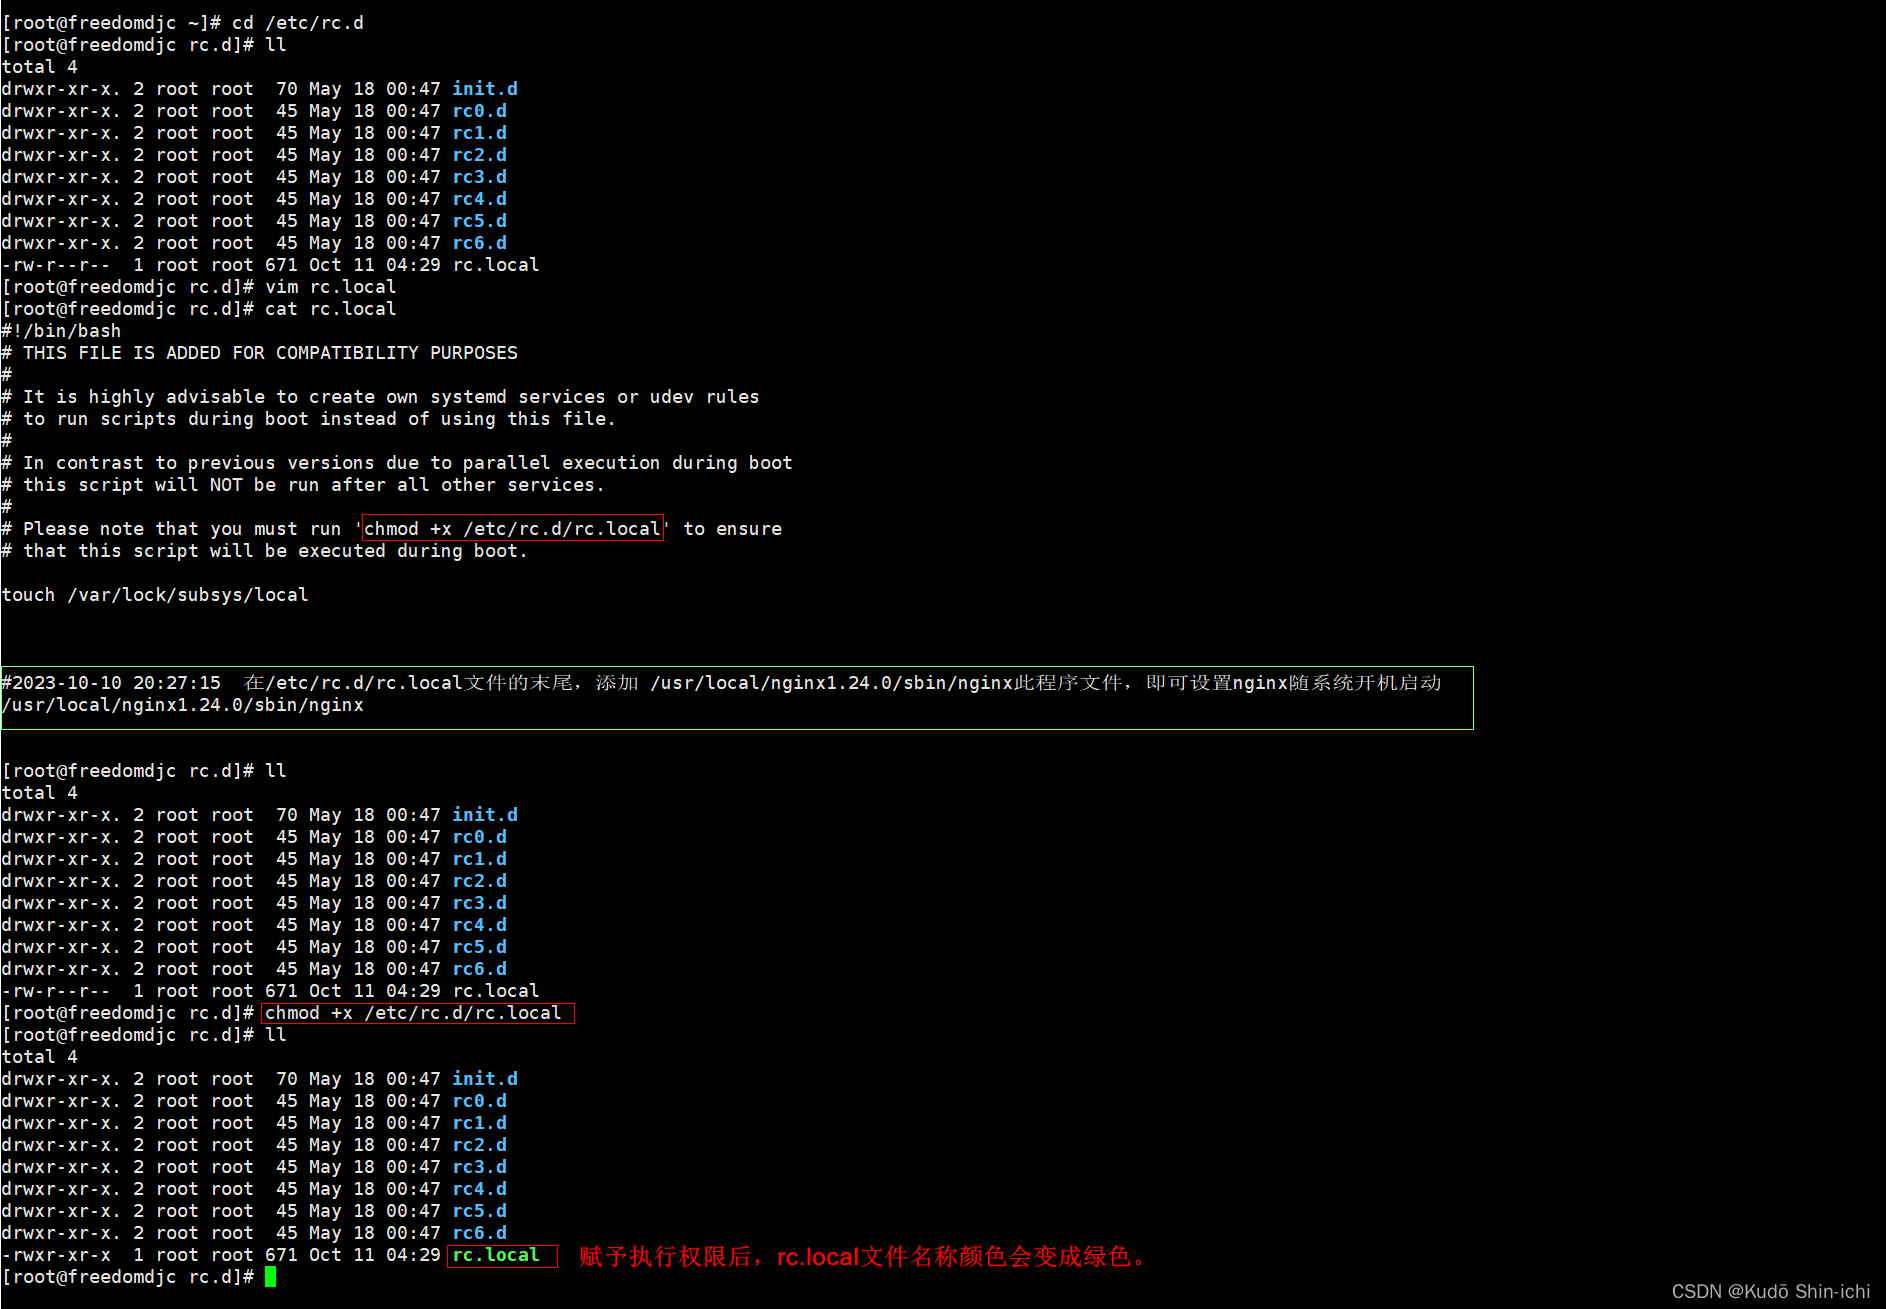
Task: Click the chmod +x command typed at the prompt
Action: 413,1013
